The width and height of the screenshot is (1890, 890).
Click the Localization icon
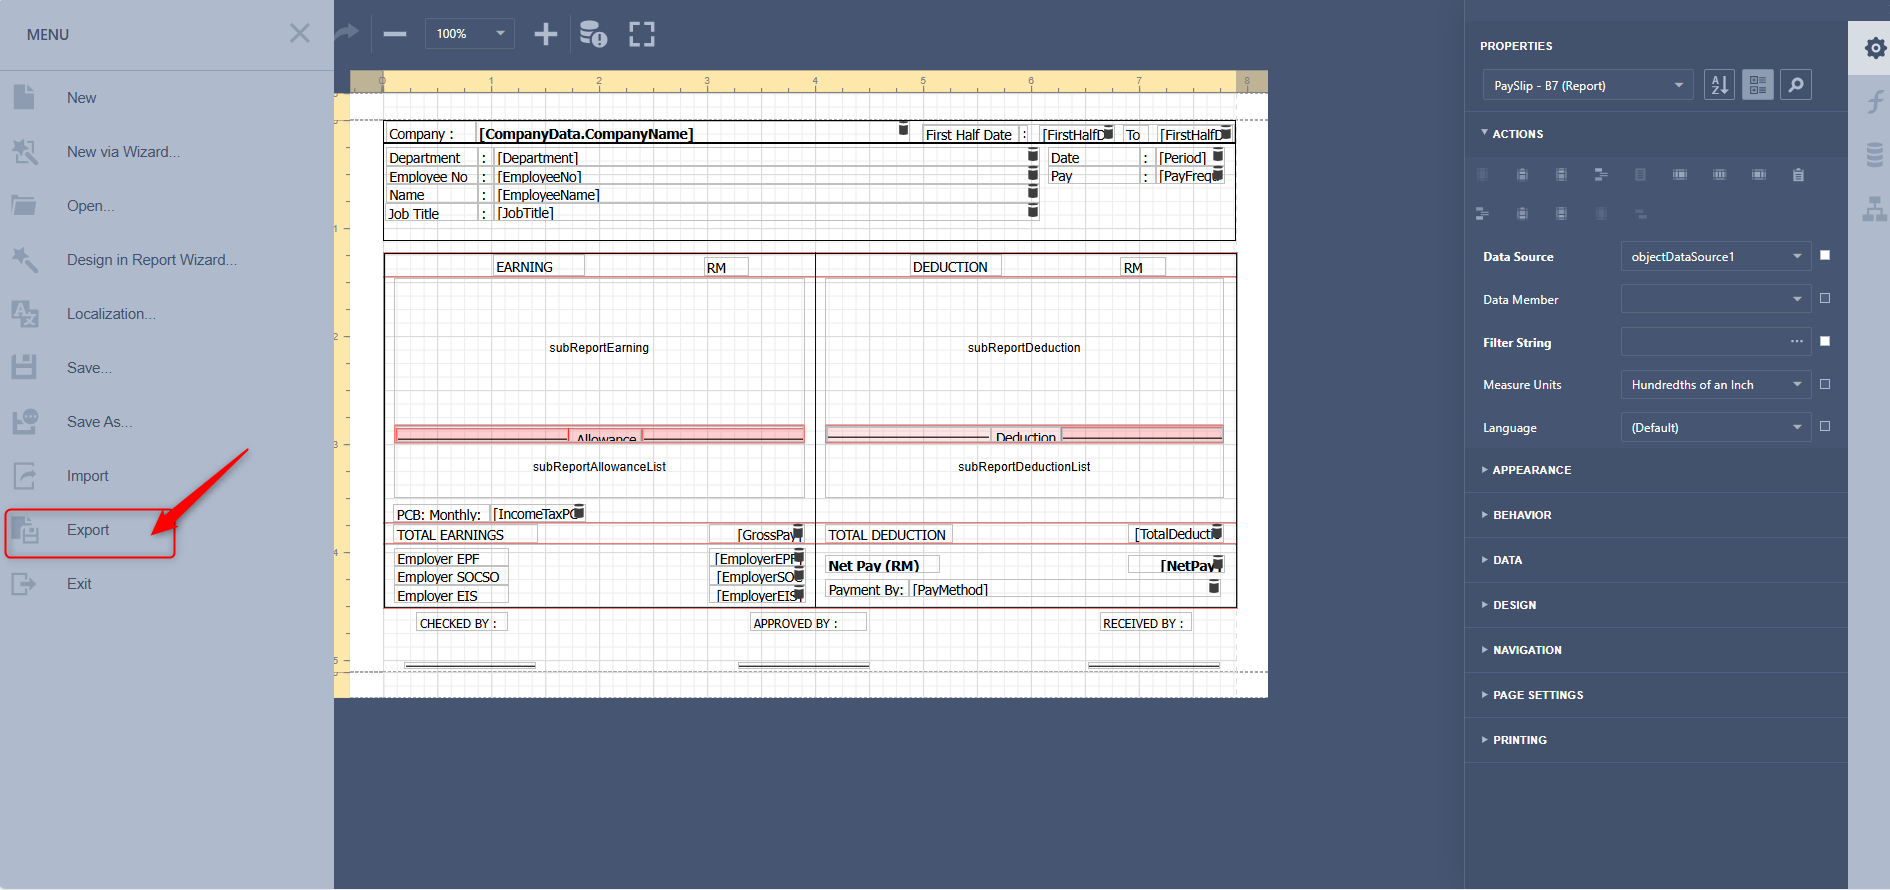24,313
